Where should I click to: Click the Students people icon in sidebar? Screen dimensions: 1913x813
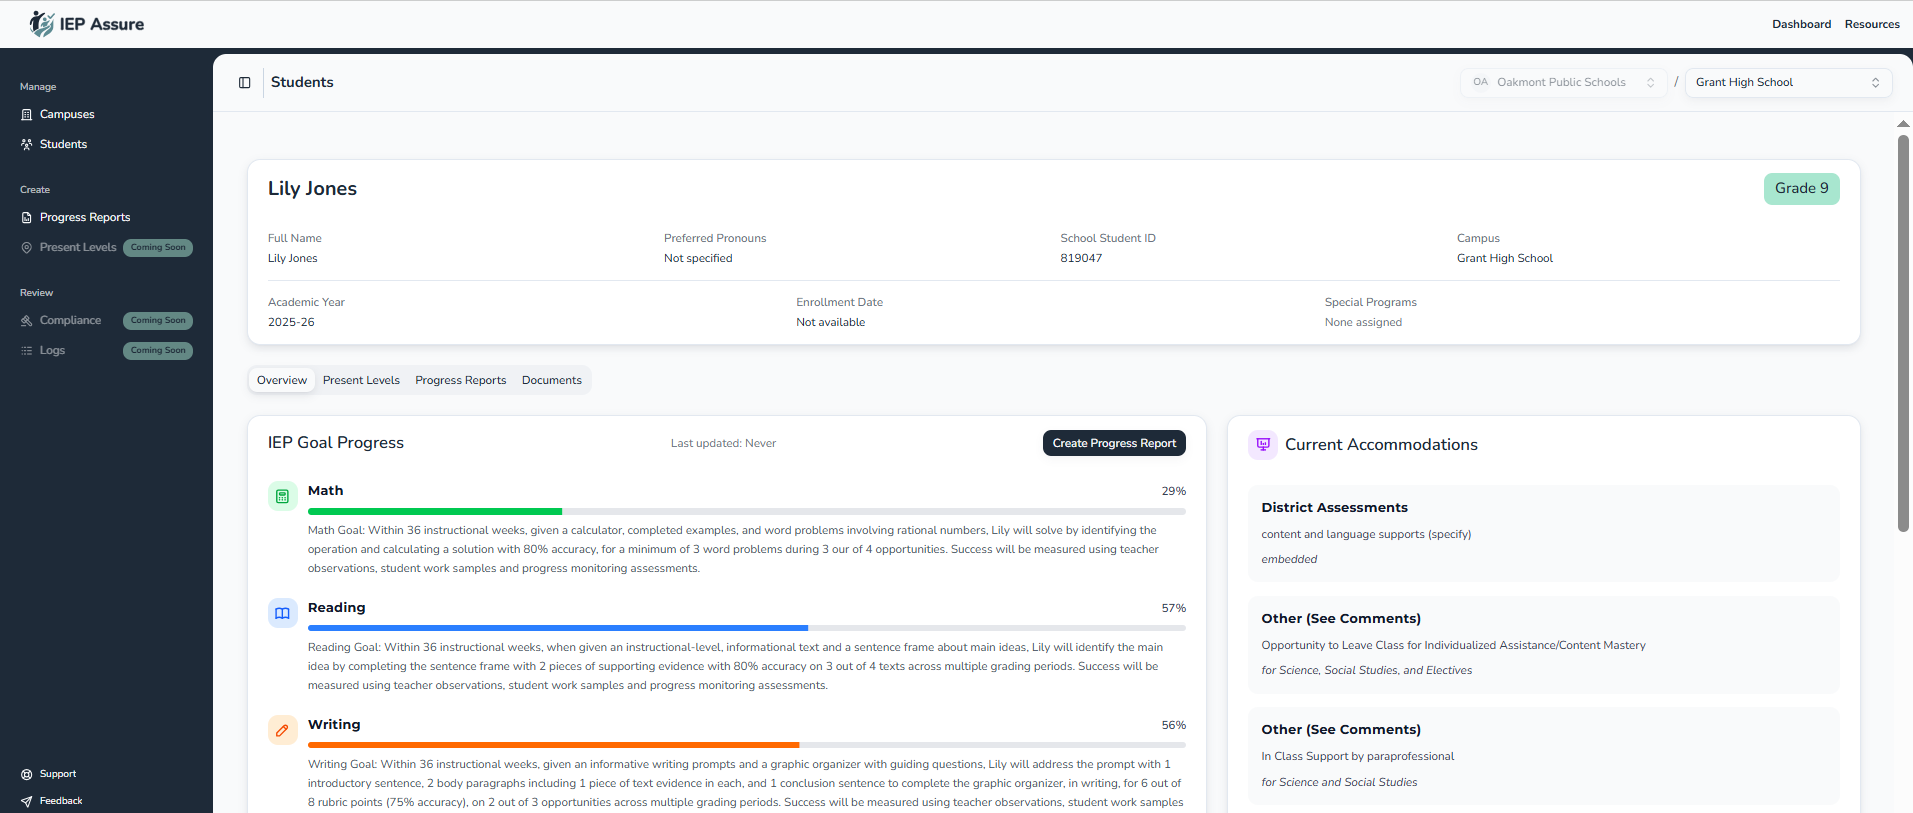[x=27, y=145]
